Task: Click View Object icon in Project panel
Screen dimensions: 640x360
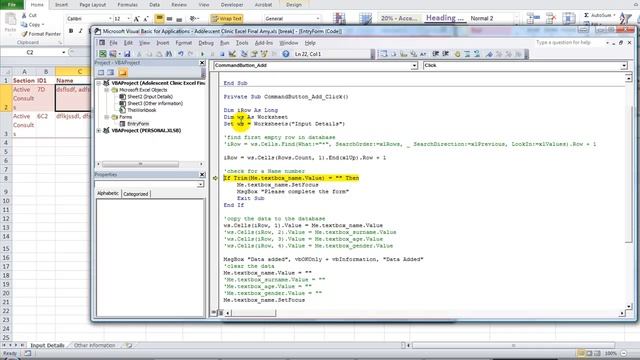Action: tap(111, 73)
